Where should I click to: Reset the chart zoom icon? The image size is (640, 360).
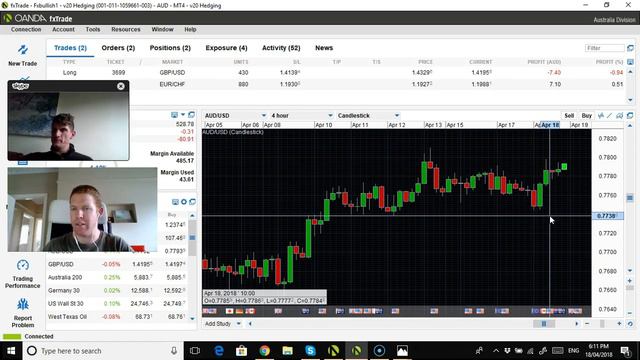tap(630, 324)
